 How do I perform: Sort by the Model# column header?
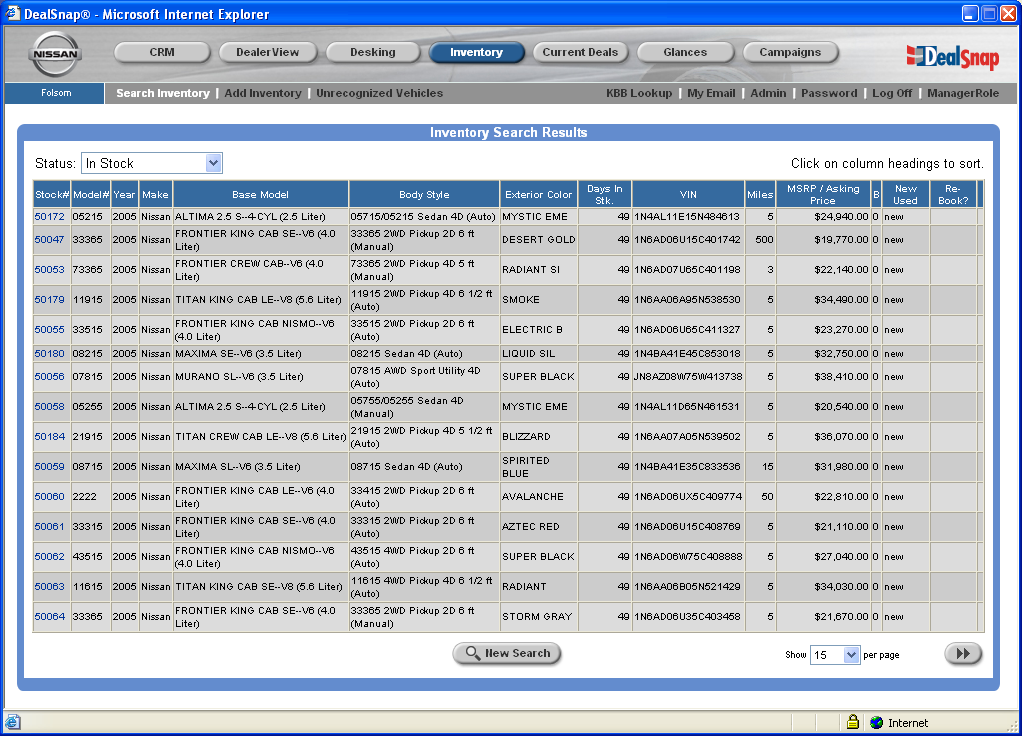pos(91,195)
